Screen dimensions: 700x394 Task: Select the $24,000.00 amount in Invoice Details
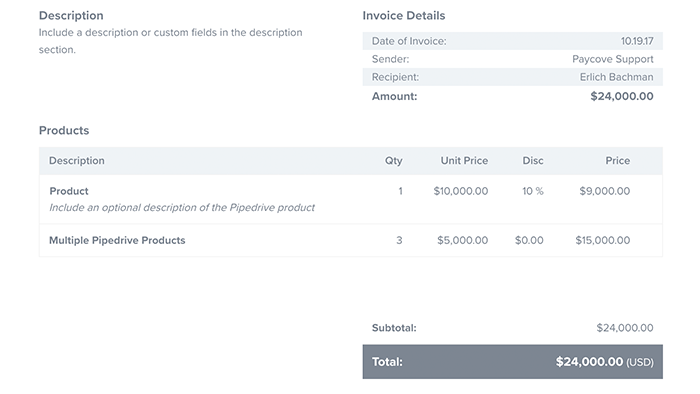(x=622, y=96)
